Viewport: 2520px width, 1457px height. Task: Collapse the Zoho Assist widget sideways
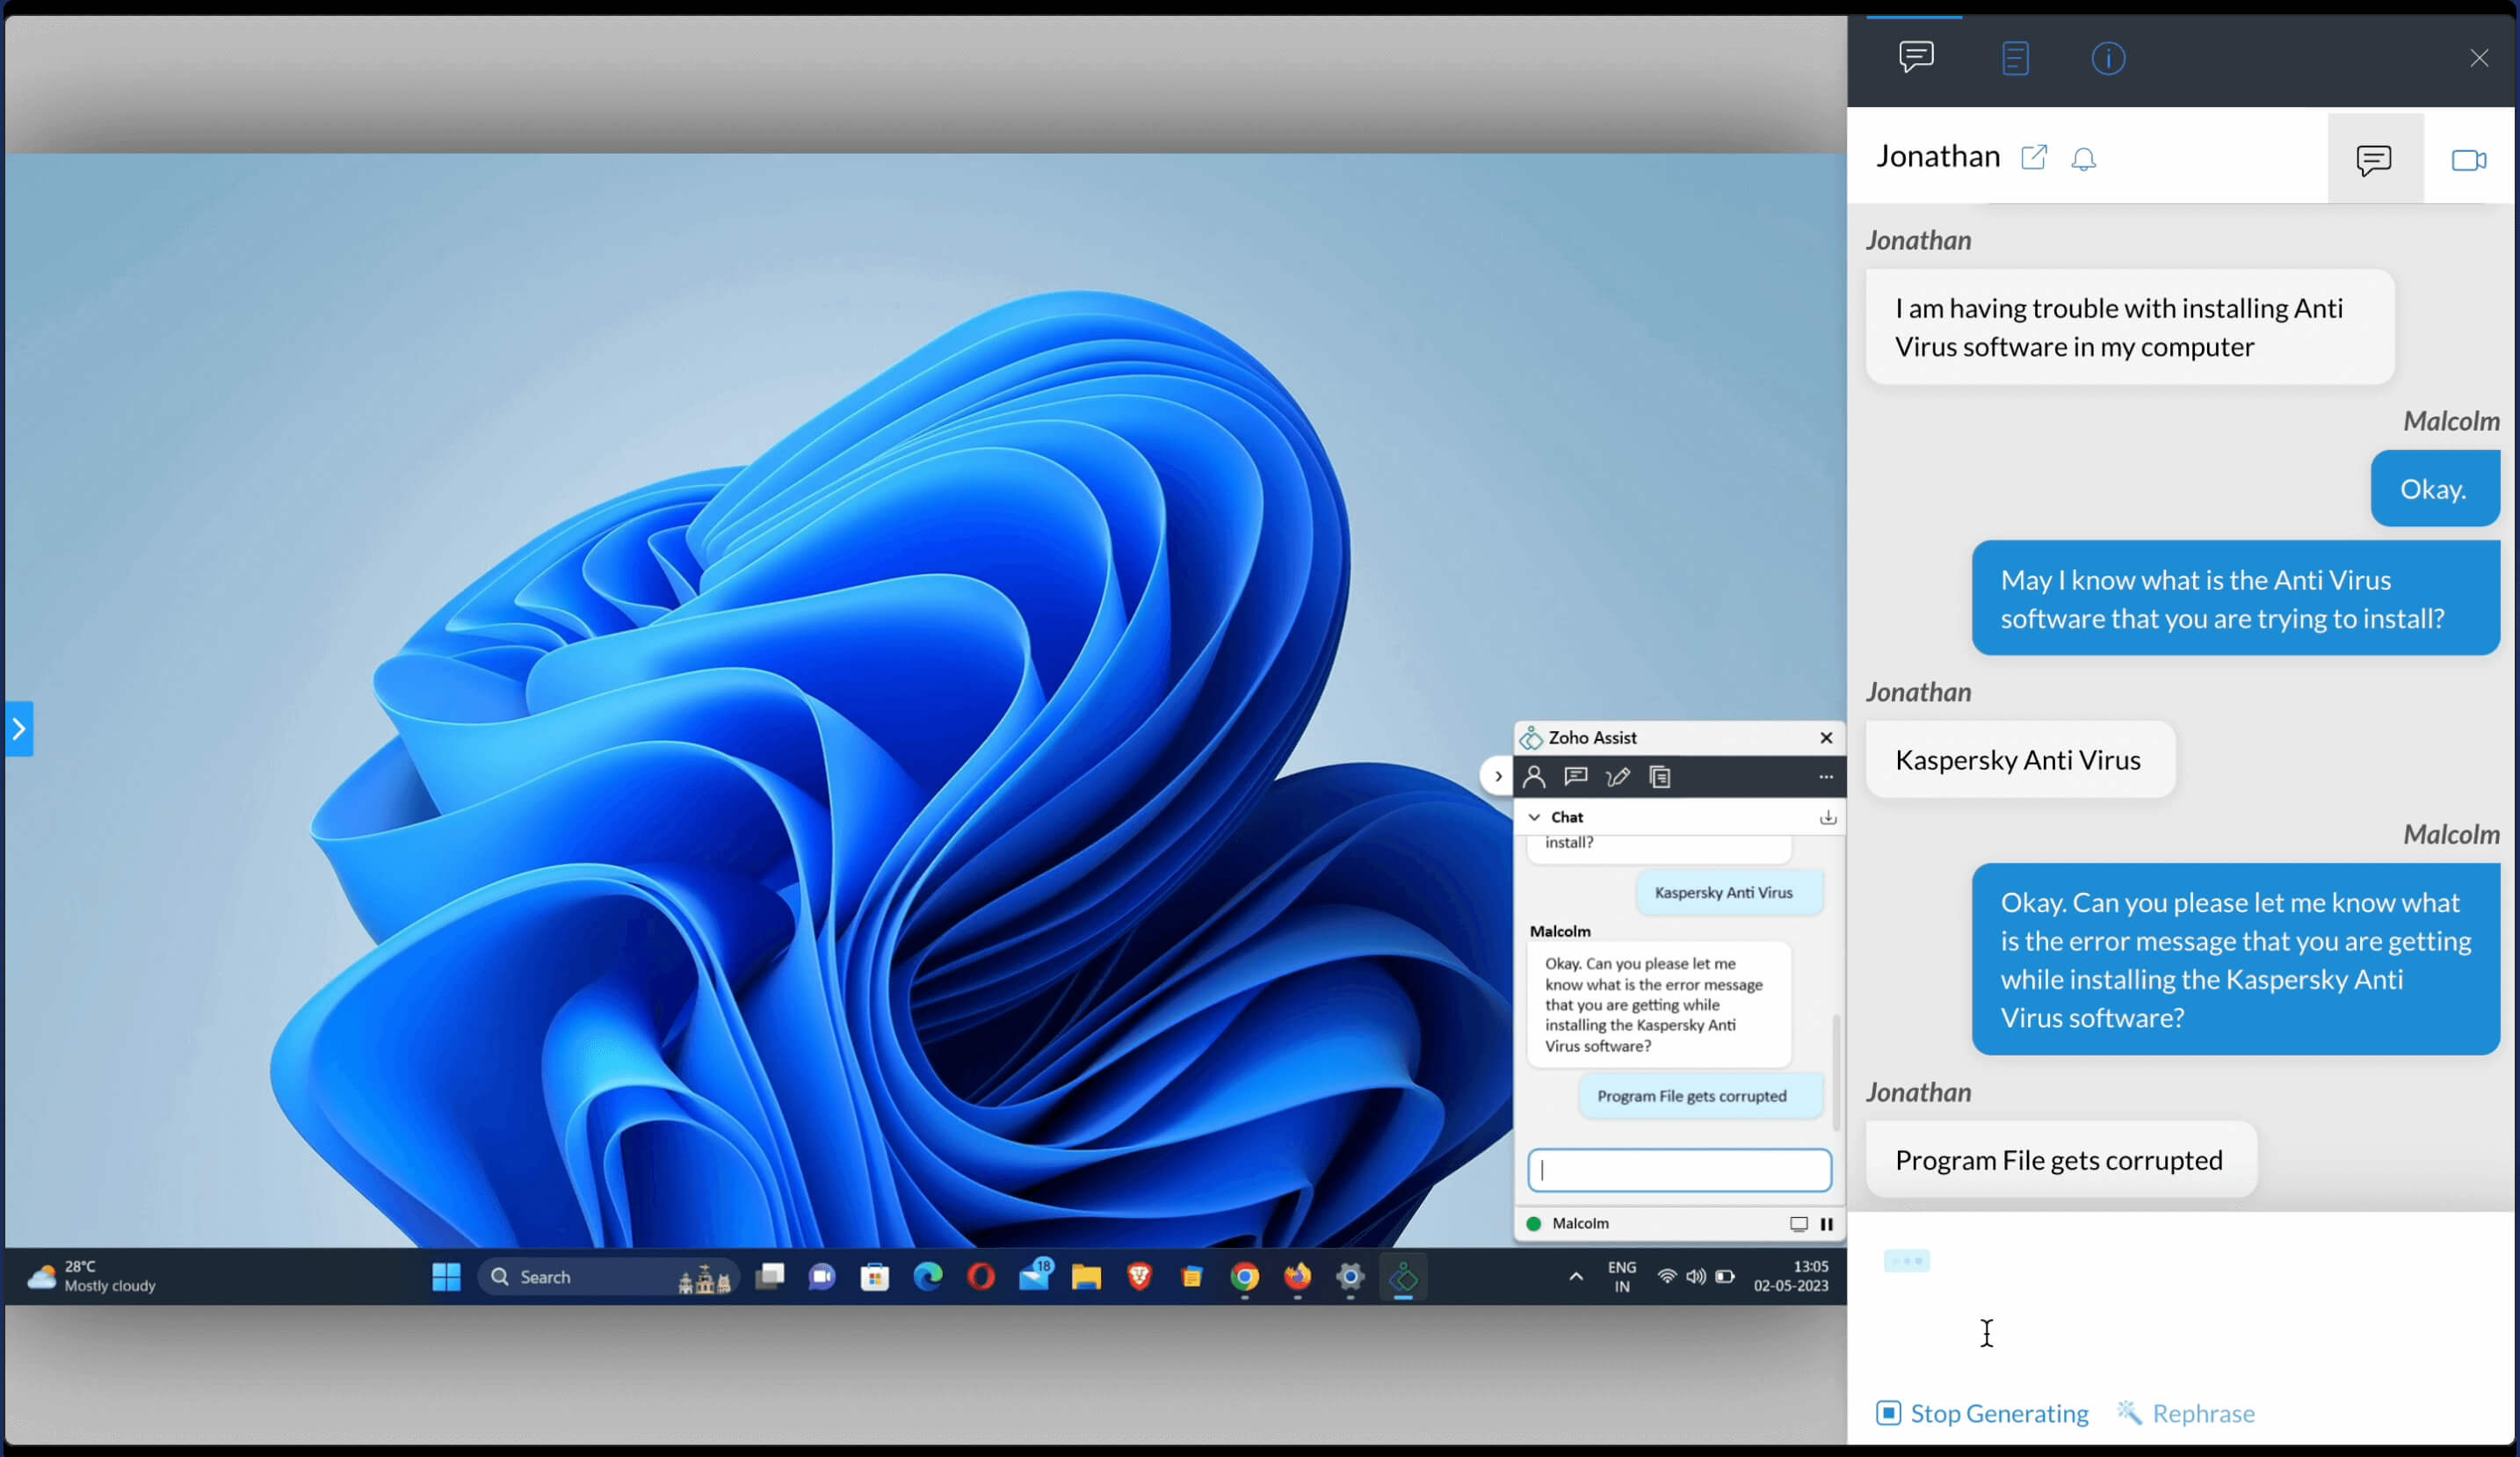(1497, 776)
